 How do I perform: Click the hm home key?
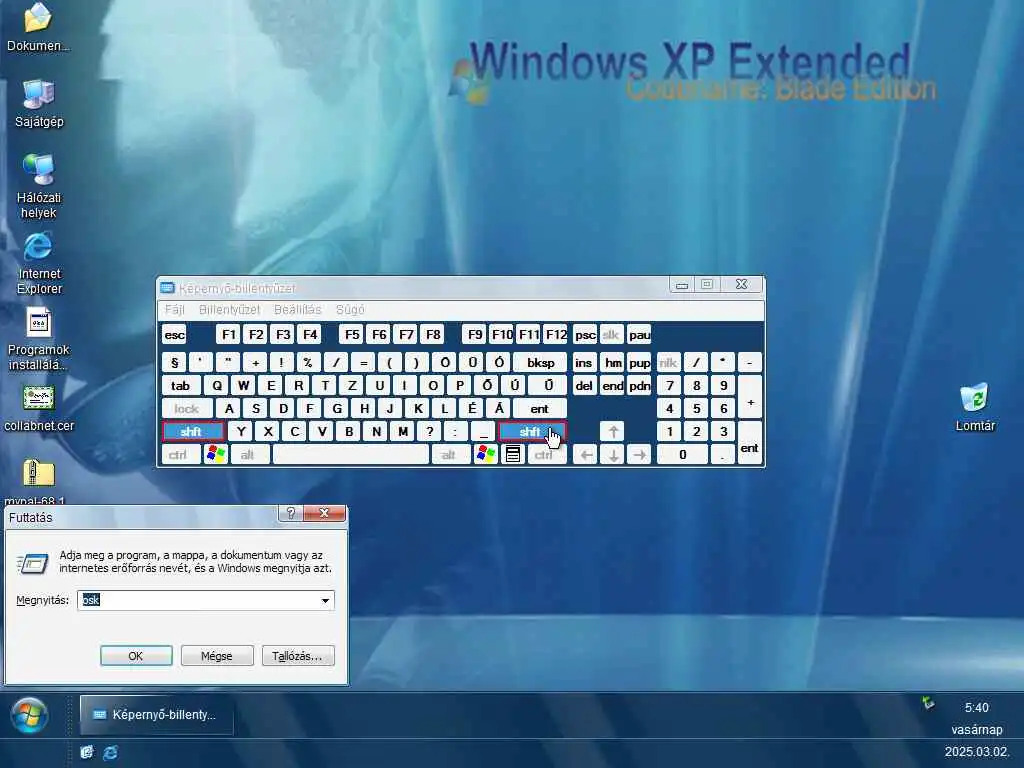(x=613, y=362)
